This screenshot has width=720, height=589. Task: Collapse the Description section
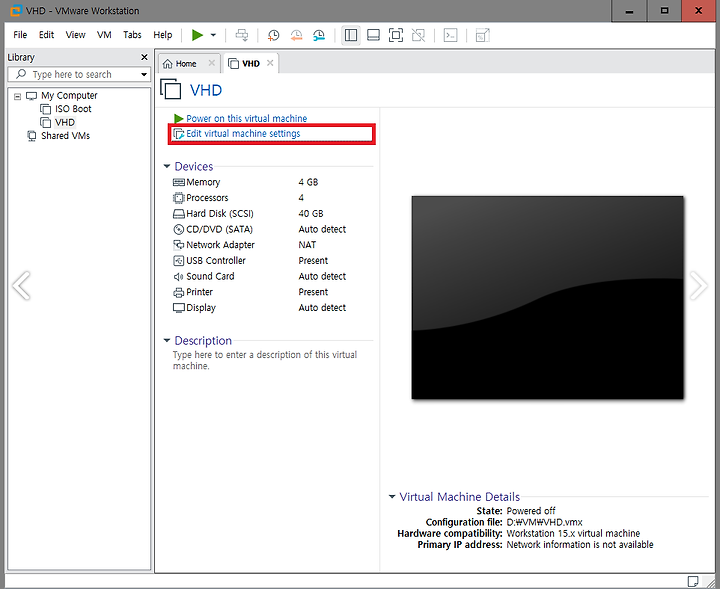[167, 340]
